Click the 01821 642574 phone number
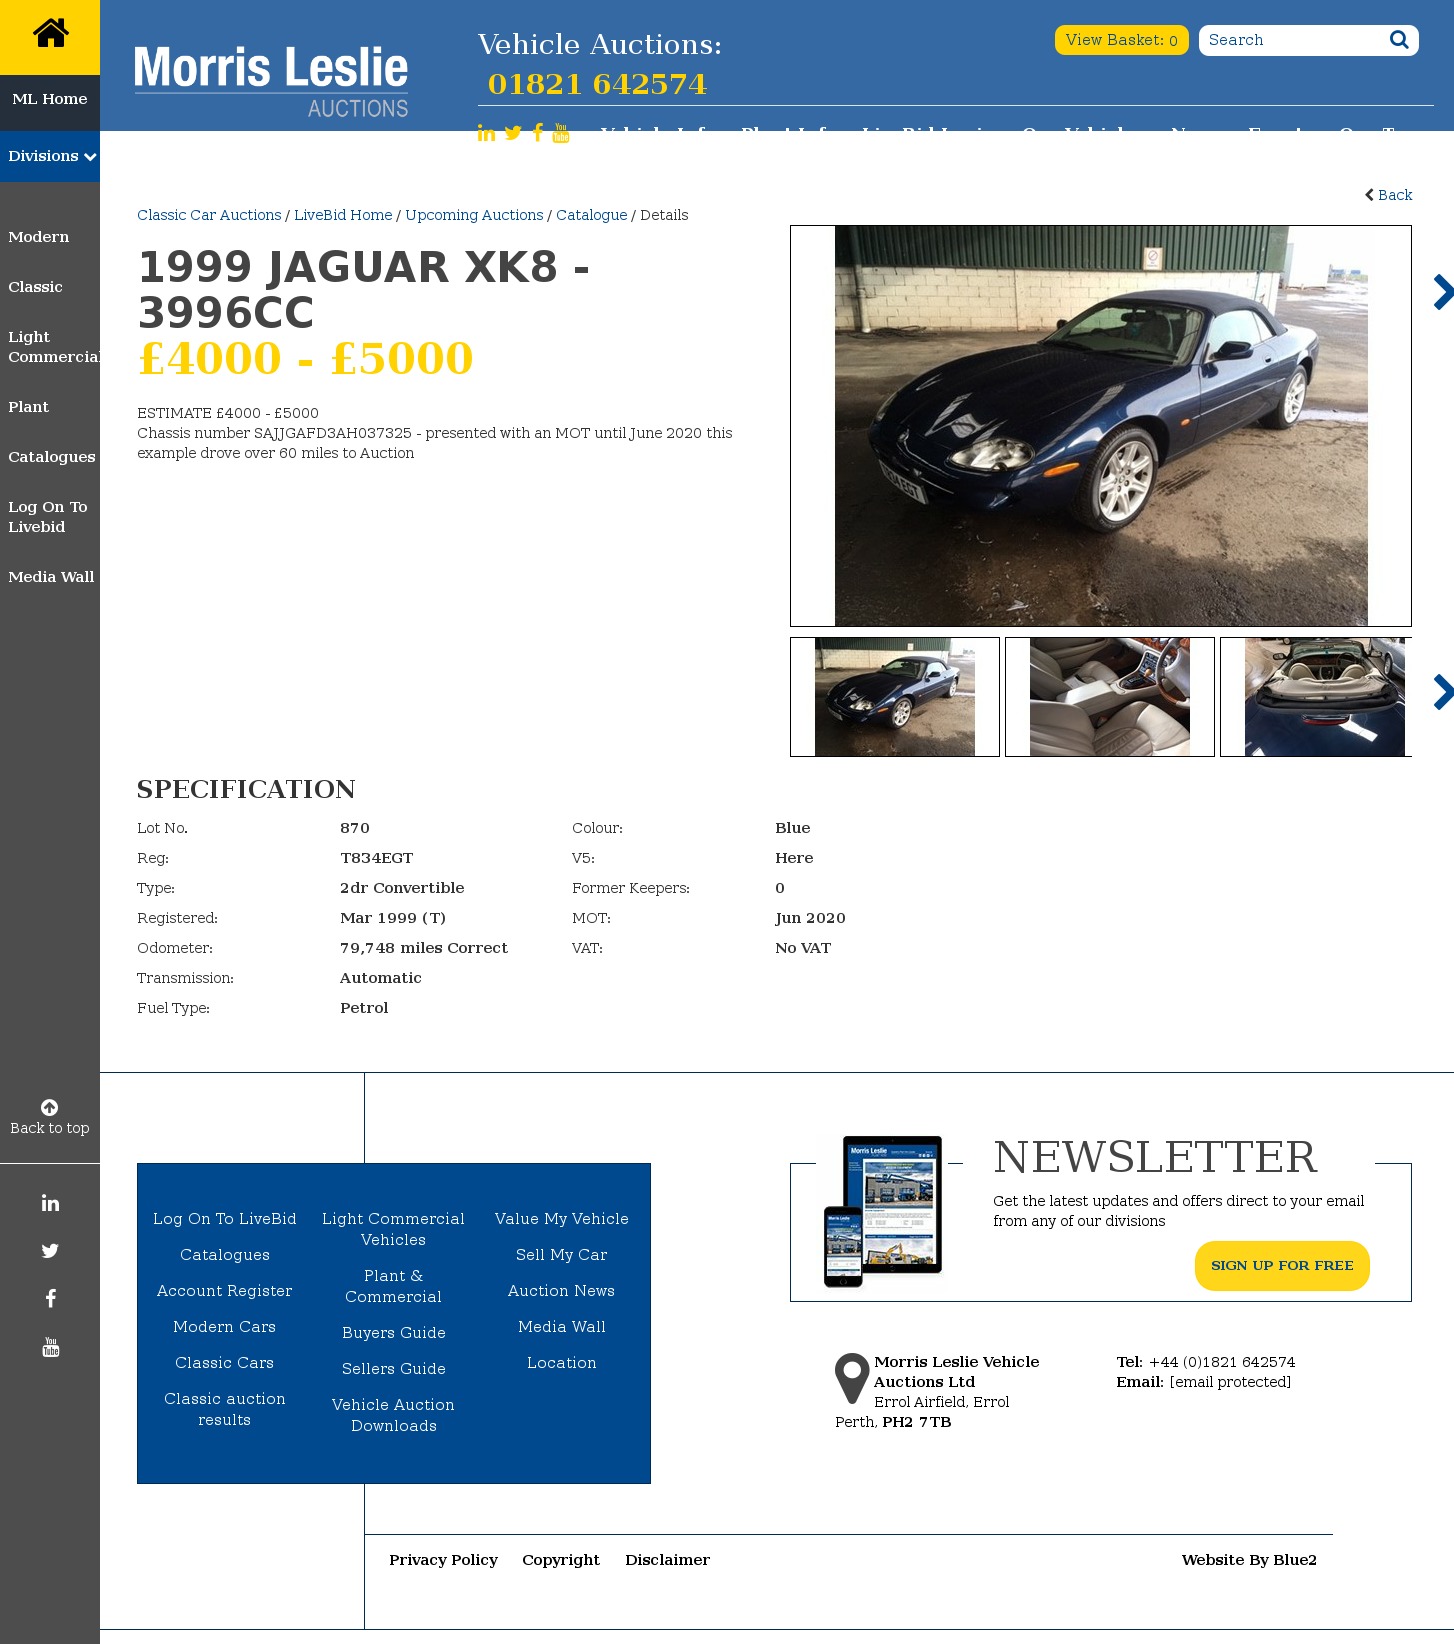 597,84
